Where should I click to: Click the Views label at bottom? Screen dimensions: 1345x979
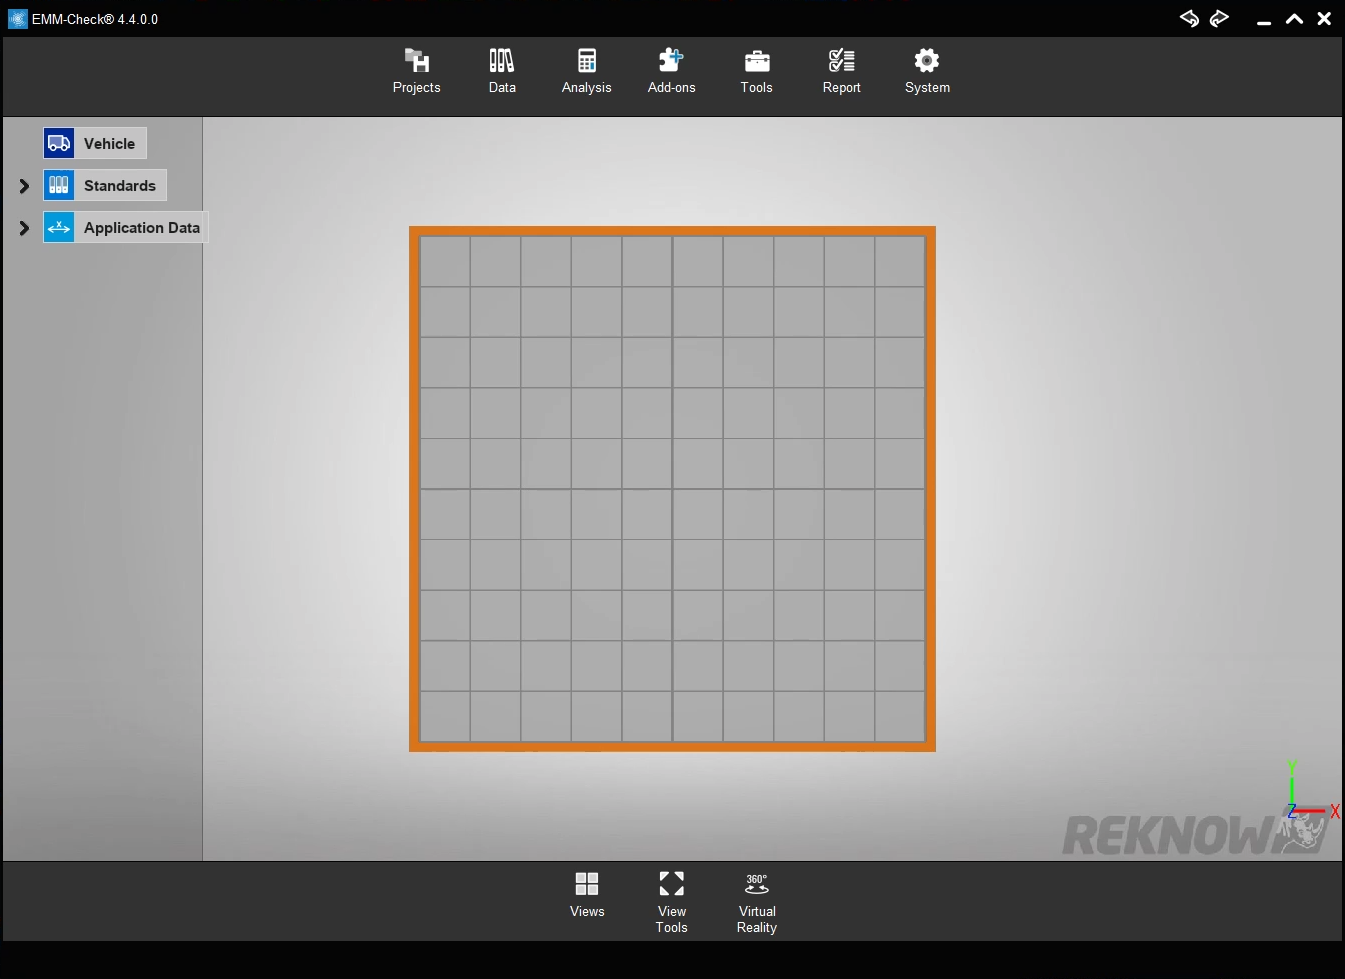point(587,912)
